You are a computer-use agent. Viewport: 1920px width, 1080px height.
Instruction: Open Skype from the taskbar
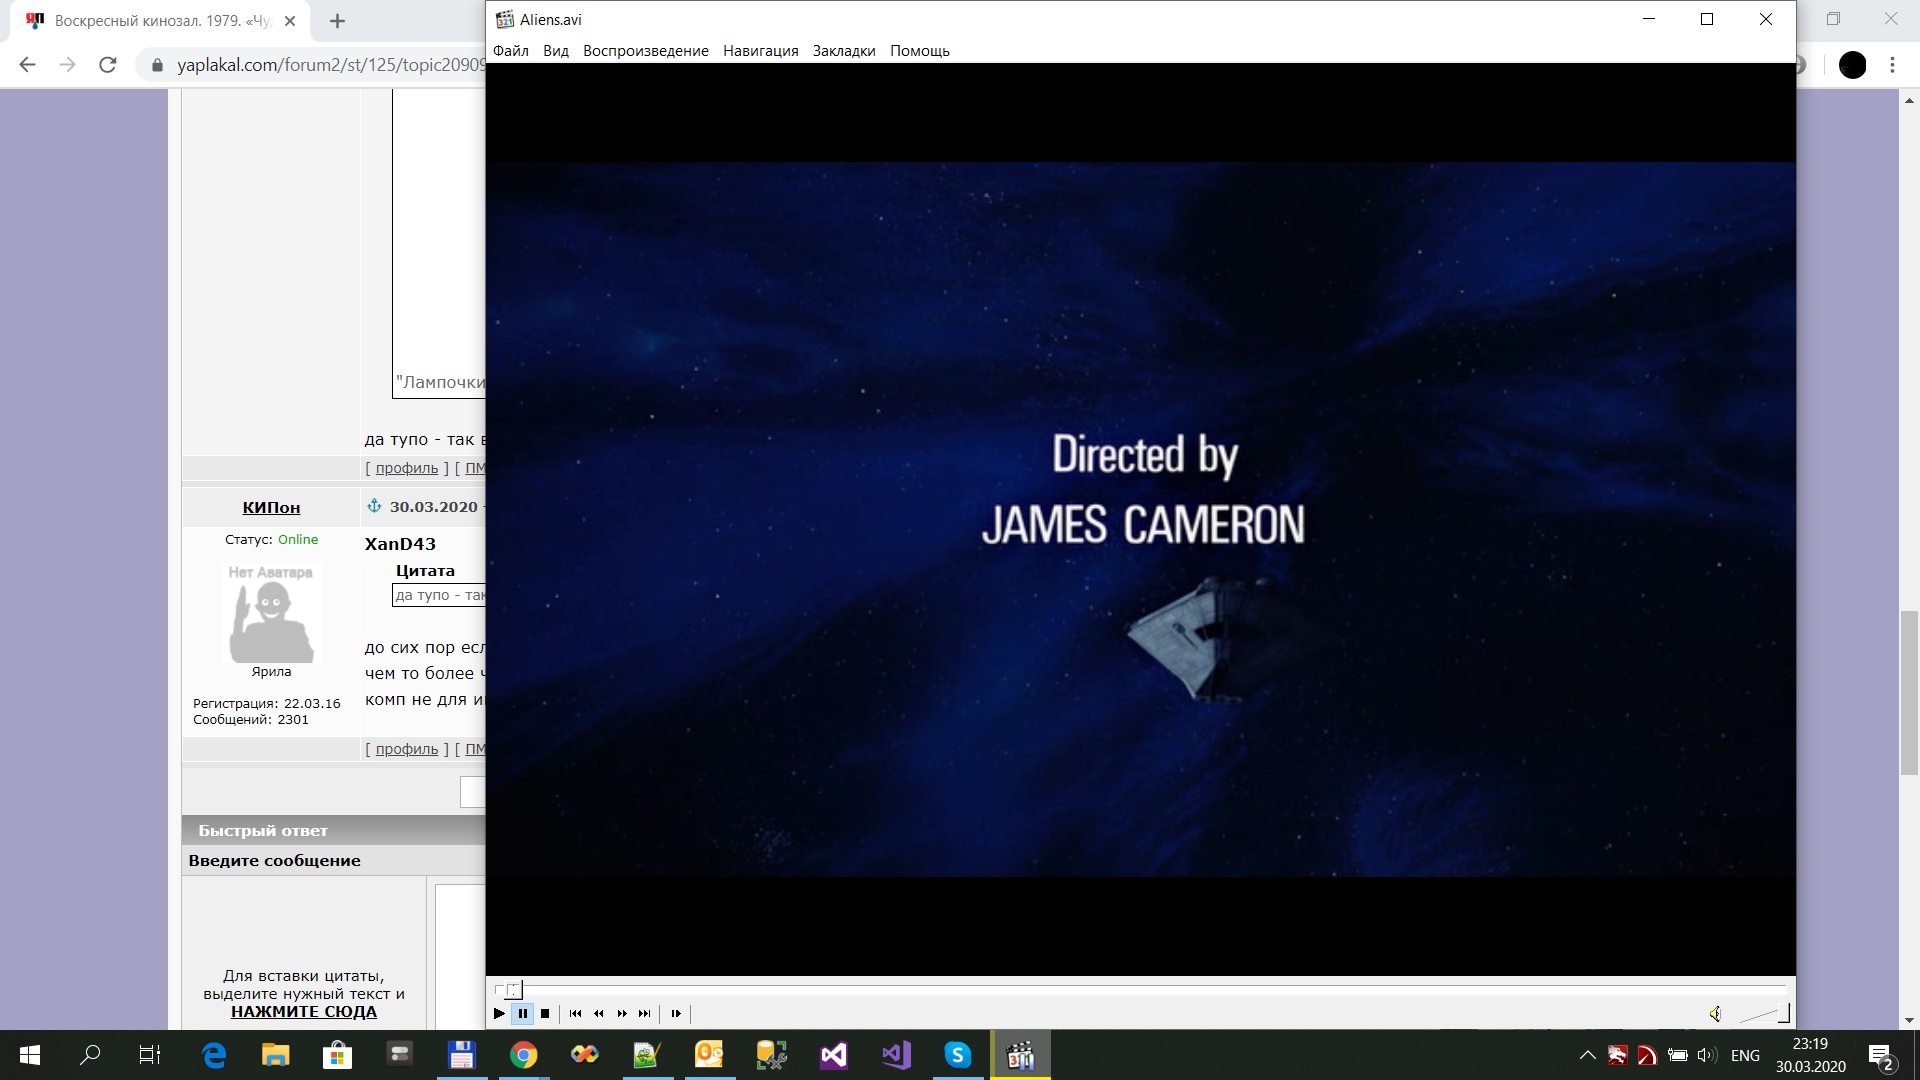(957, 1055)
